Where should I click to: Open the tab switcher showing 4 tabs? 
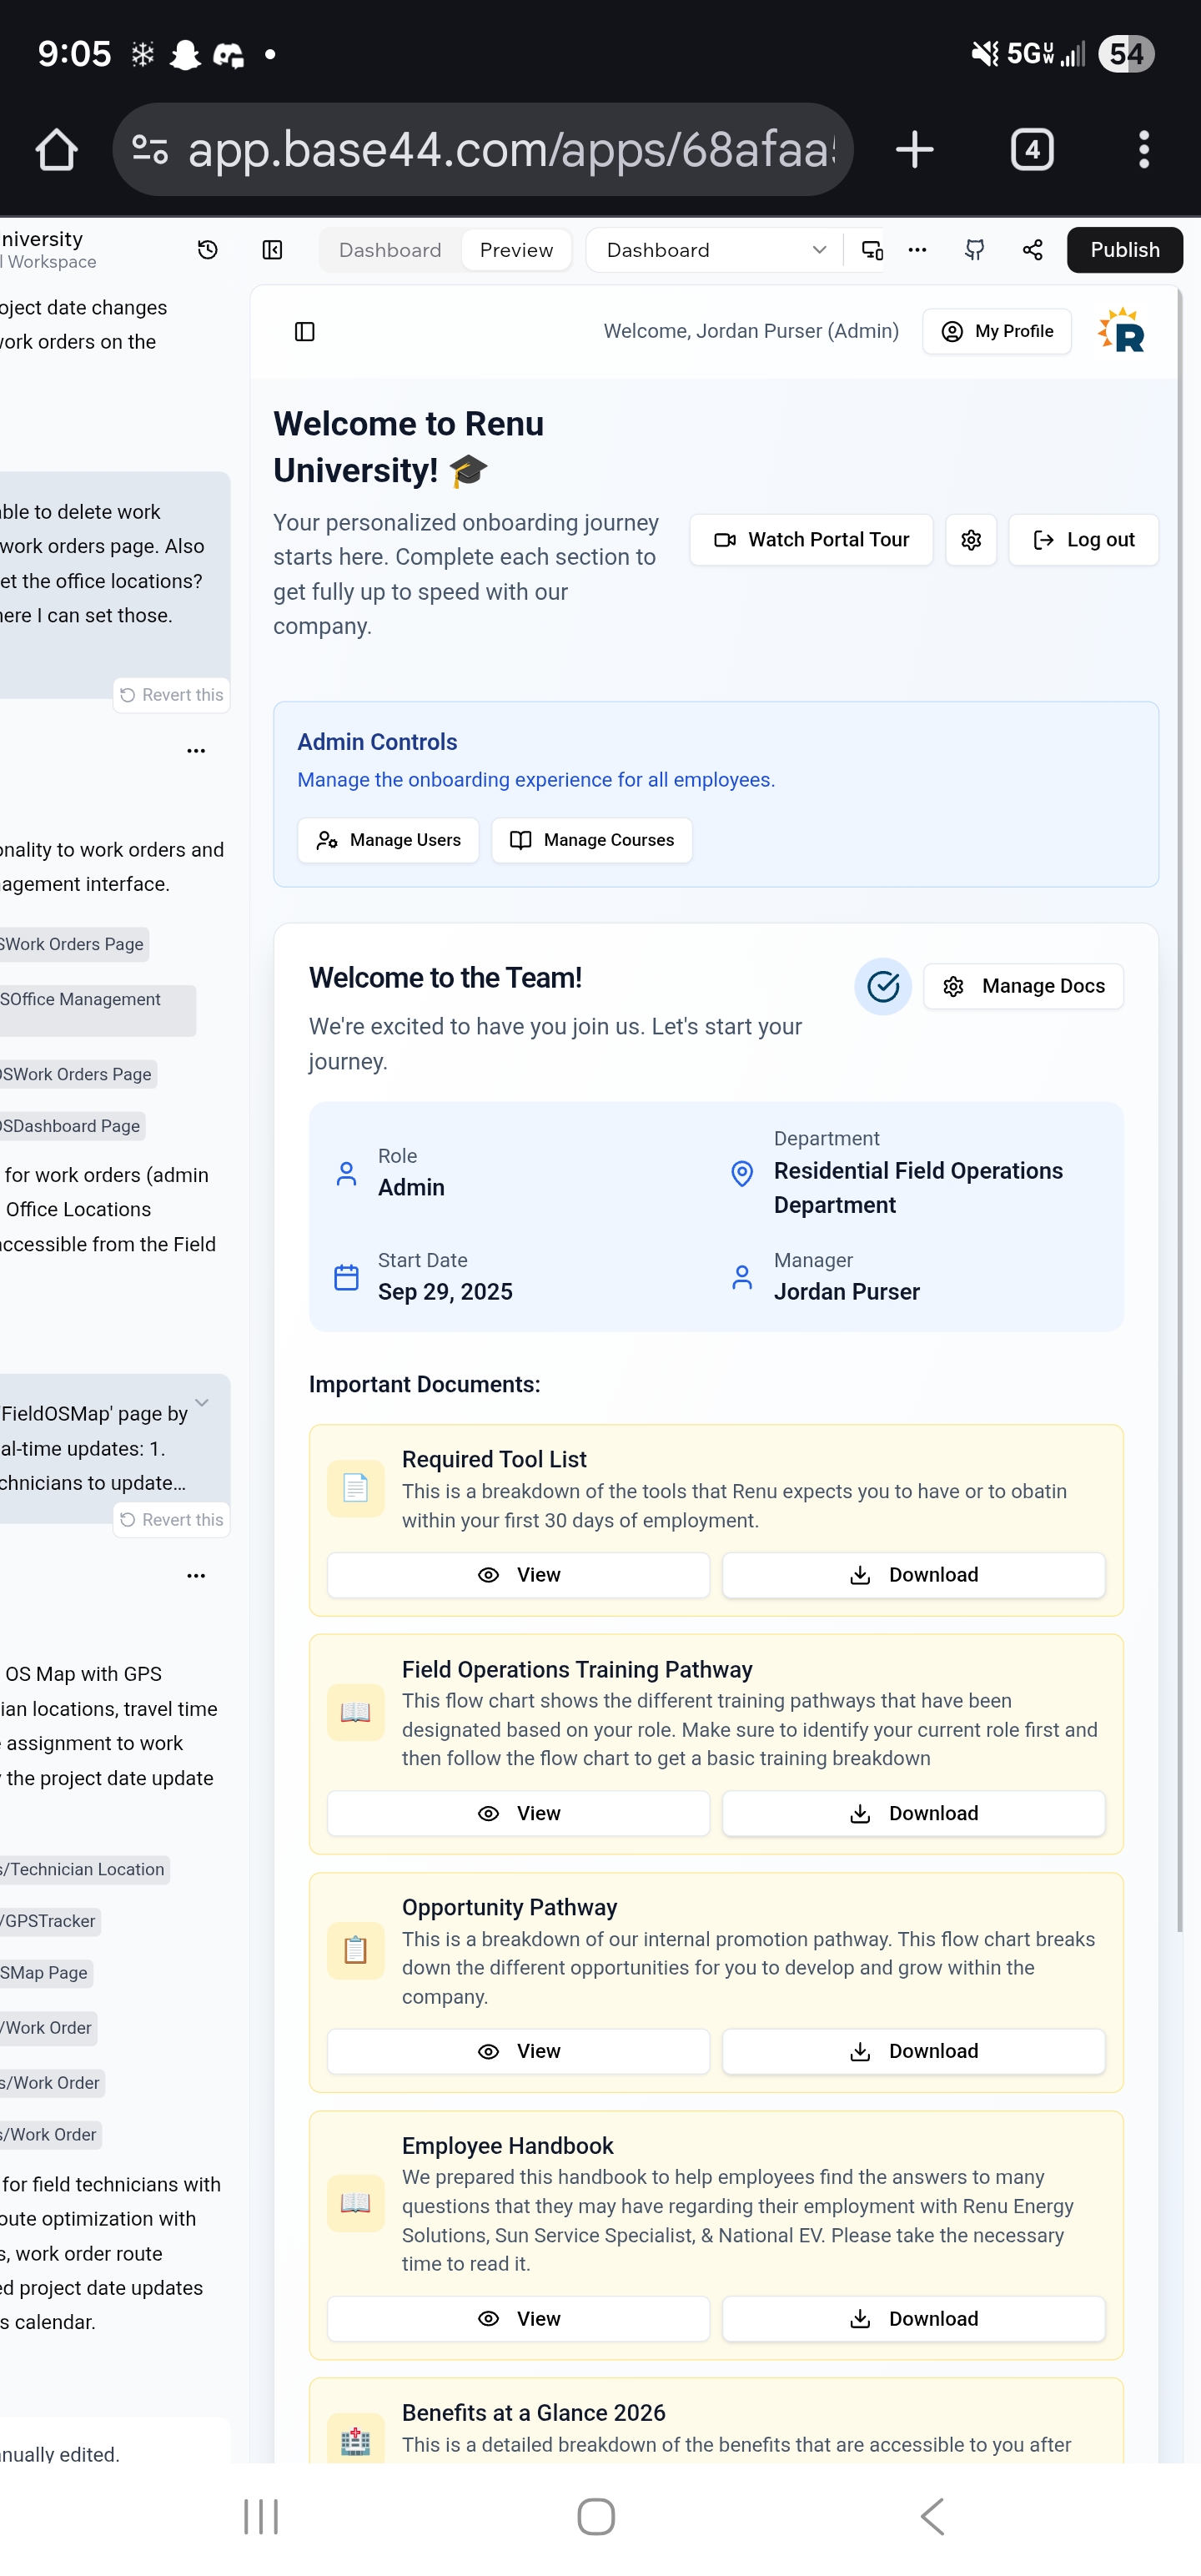pyautogui.click(x=1032, y=150)
